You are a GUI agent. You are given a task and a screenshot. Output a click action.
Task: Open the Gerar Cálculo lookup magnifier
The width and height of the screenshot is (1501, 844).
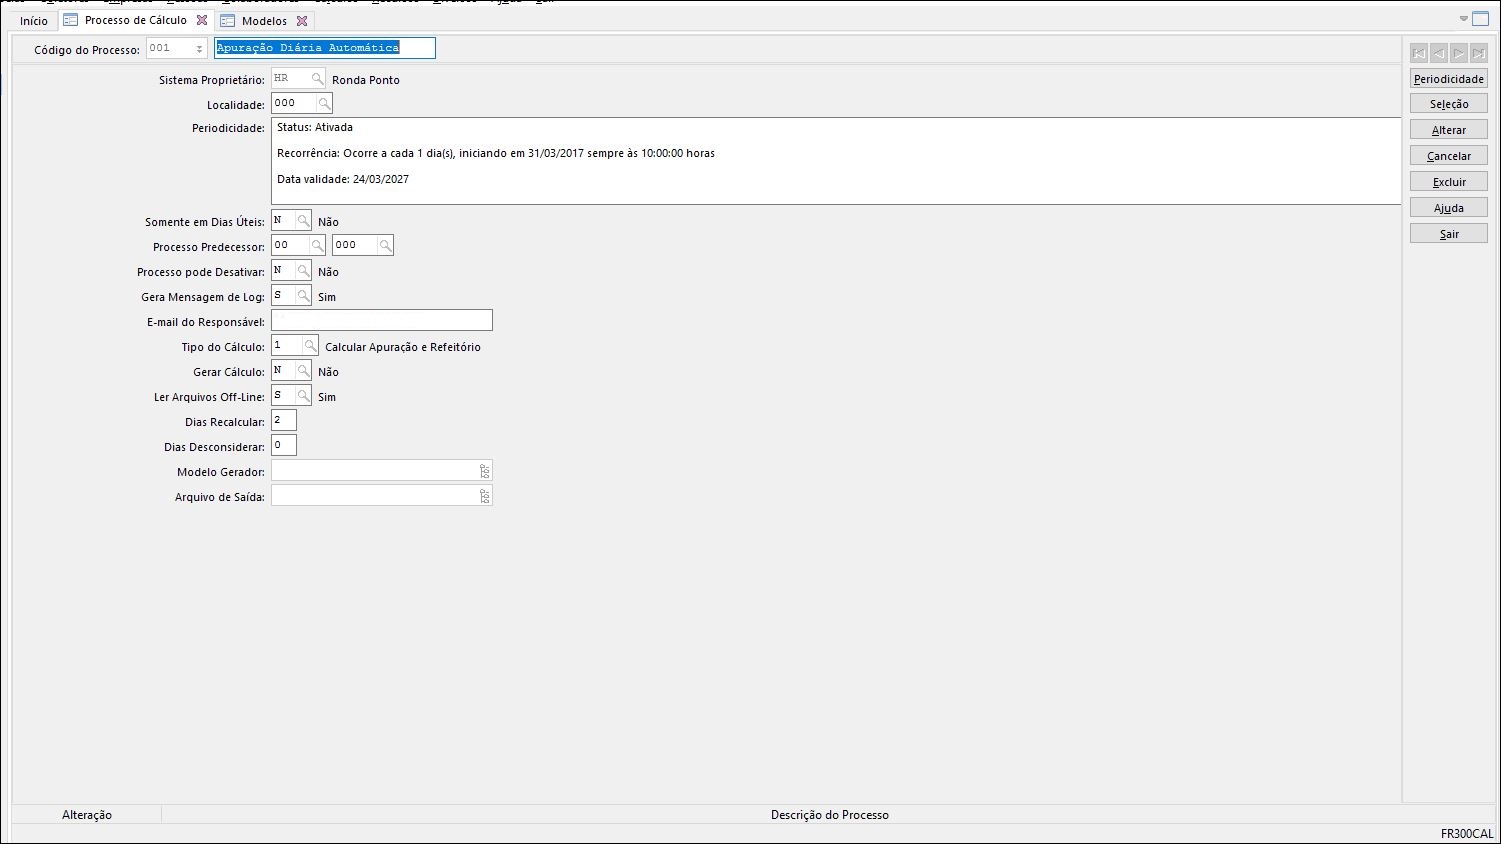point(303,371)
